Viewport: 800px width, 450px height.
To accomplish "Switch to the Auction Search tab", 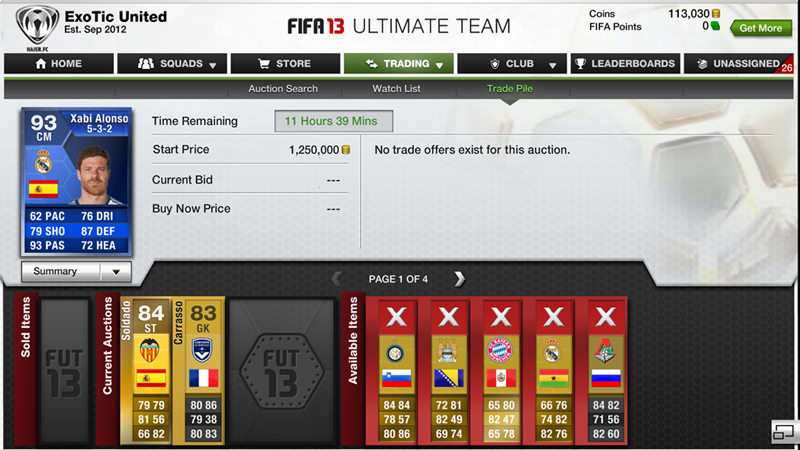I will (283, 89).
